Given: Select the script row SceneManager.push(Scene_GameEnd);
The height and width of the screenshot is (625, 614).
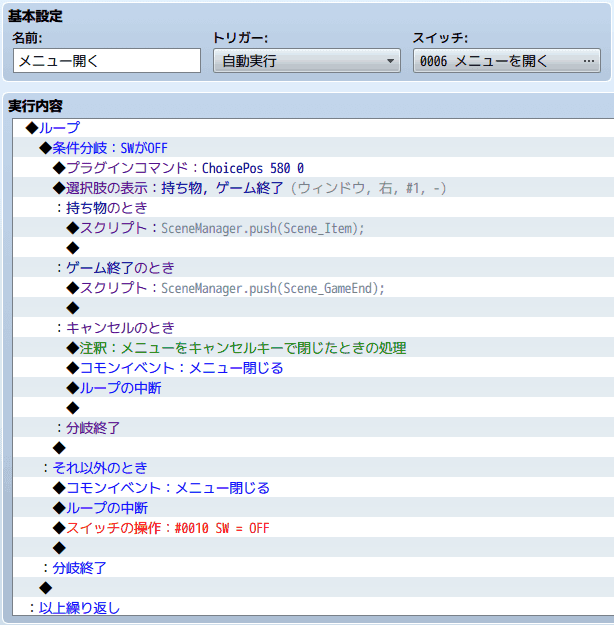Looking at the screenshot, I should [x=313, y=288].
